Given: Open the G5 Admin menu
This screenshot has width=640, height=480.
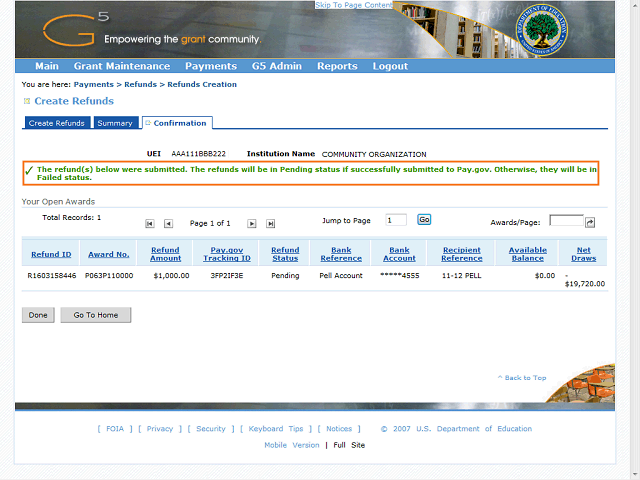Looking at the screenshot, I should [x=277, y=66].
